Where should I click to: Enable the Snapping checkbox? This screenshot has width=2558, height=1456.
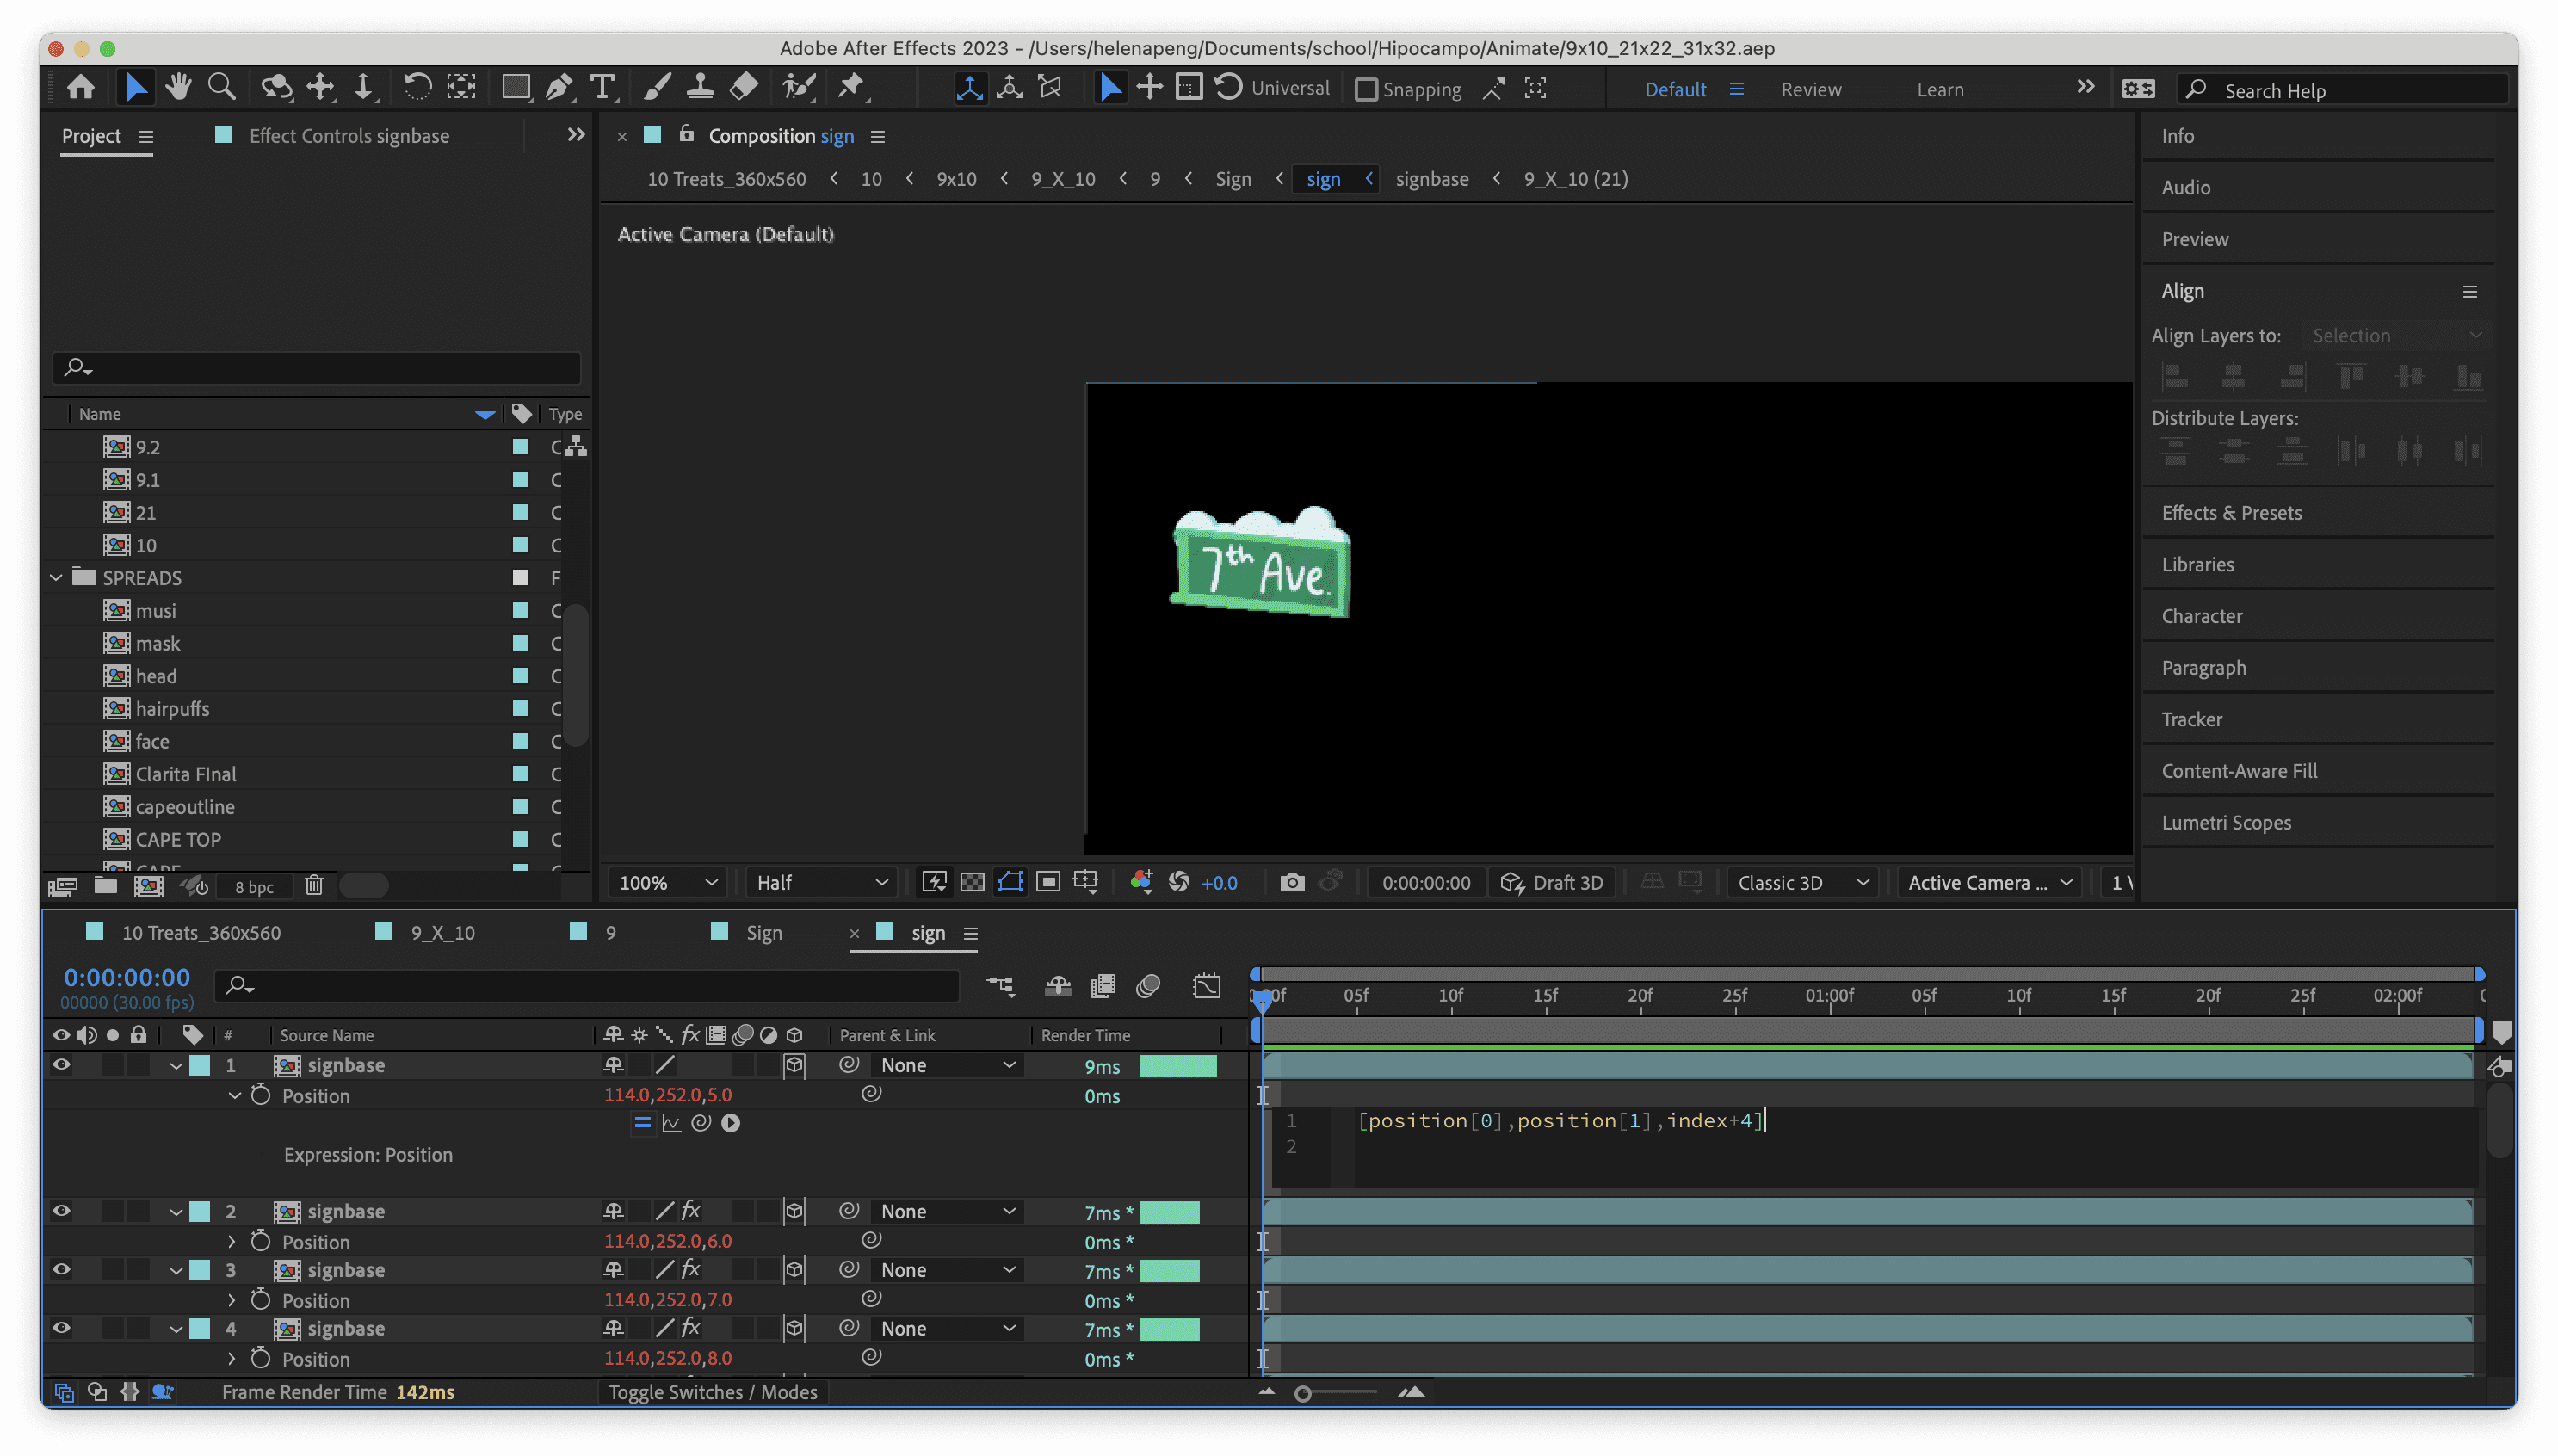(1366, 89)
